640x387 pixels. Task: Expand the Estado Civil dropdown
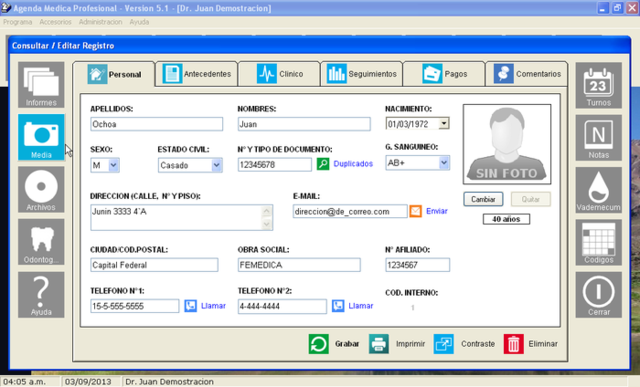pos(216,165)
